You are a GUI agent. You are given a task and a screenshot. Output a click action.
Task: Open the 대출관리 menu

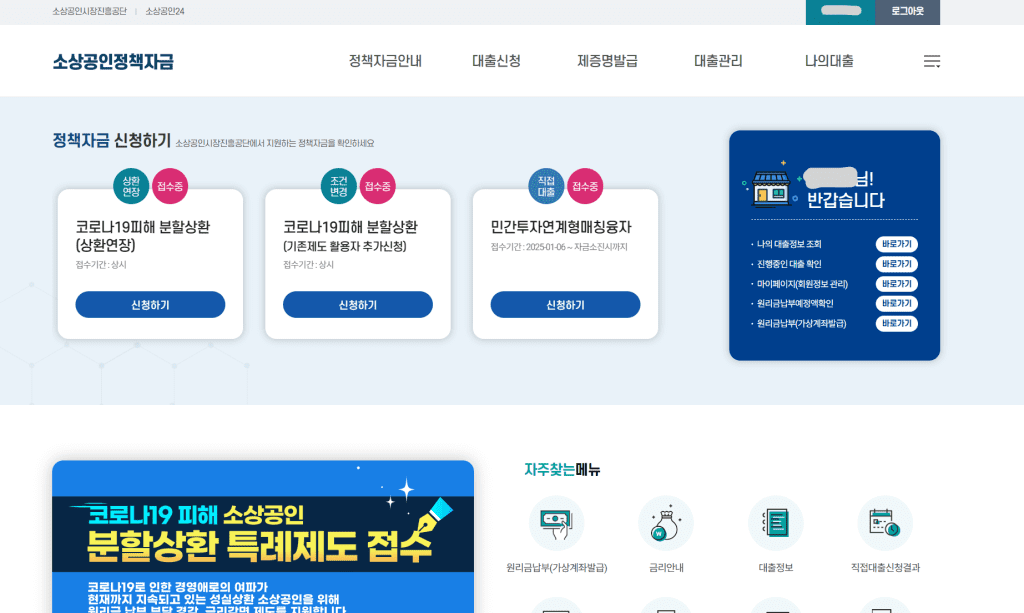point(716,61)
